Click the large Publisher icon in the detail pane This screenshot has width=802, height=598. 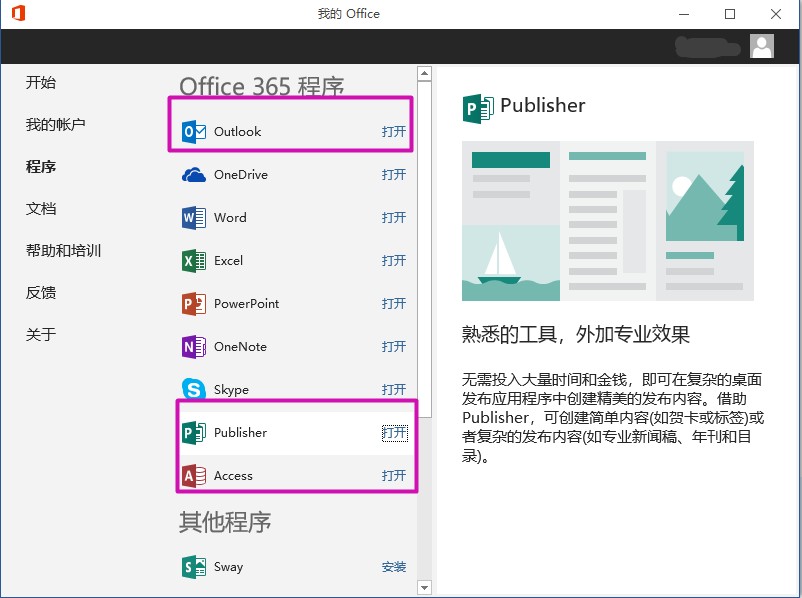(x=478, y=107)
